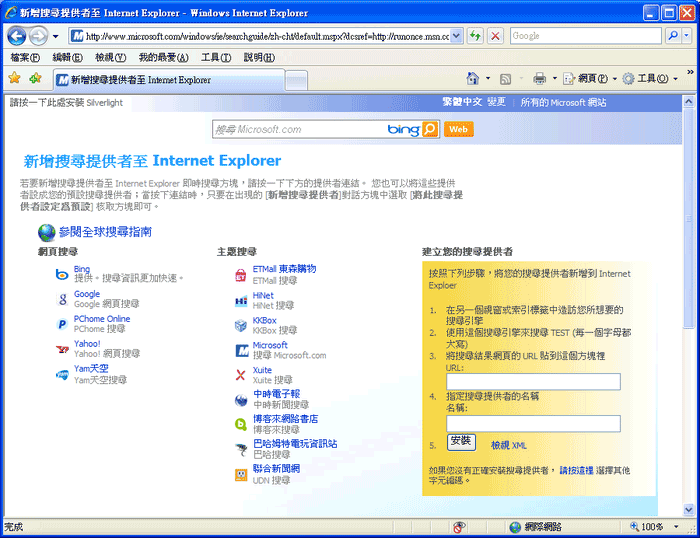This screenshot has height=538, width=700.
Task: Open a new blank tab
Action: (x=296, y=81)
